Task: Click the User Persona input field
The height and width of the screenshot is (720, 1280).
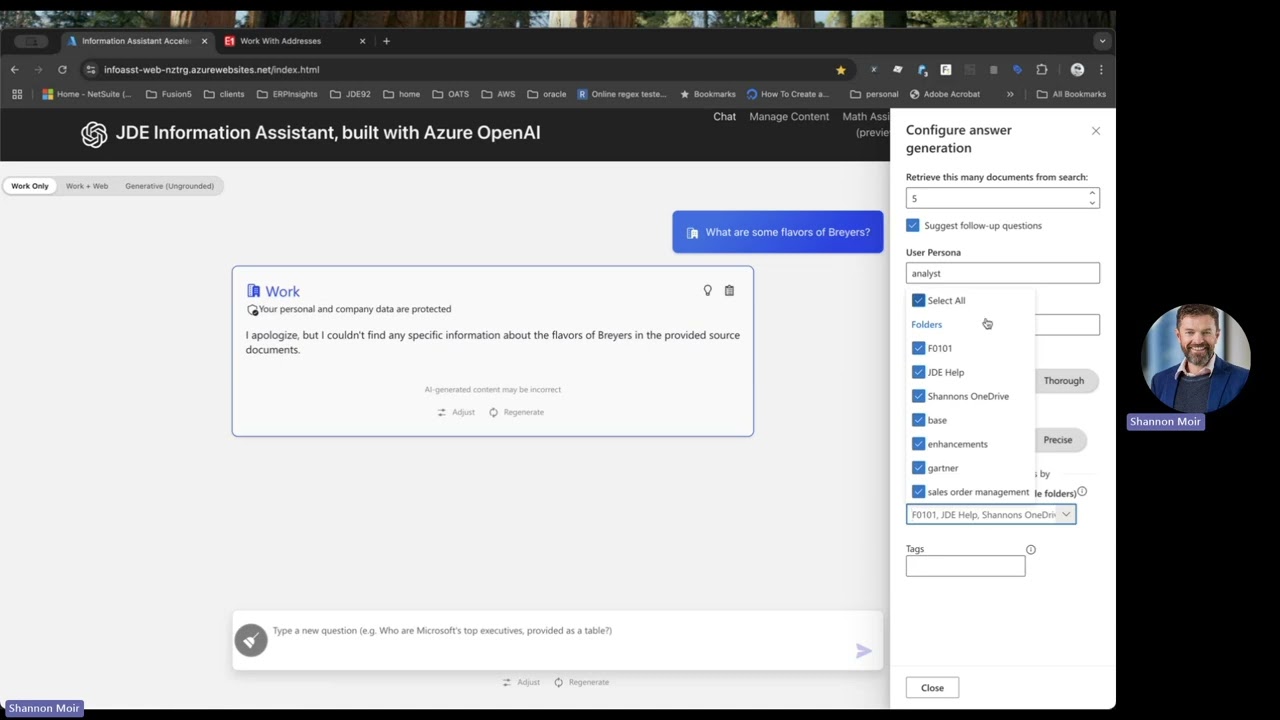Action: 1003,273
